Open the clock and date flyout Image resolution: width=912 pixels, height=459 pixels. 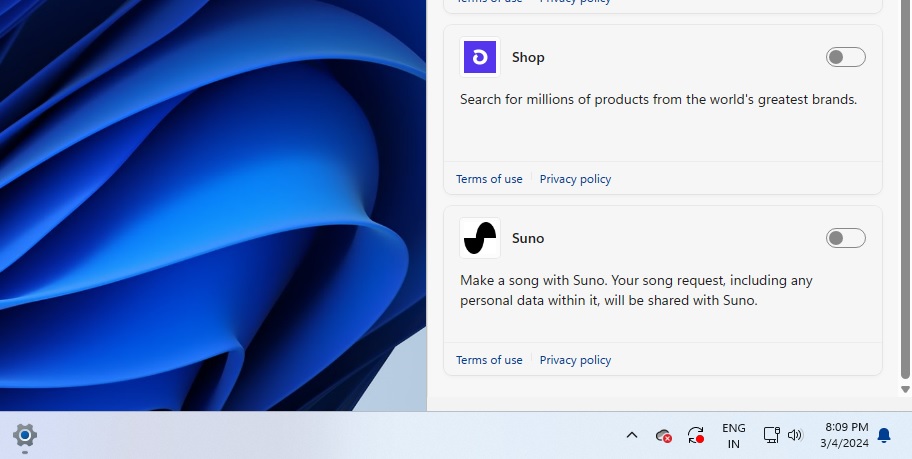845,435
